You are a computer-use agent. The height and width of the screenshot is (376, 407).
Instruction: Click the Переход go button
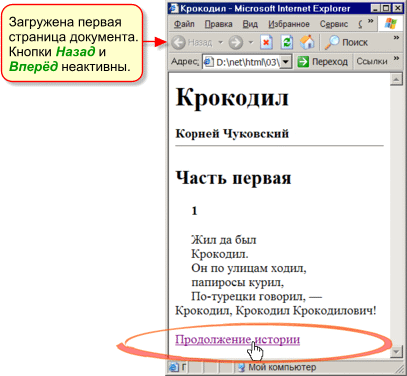coord(322,62)
